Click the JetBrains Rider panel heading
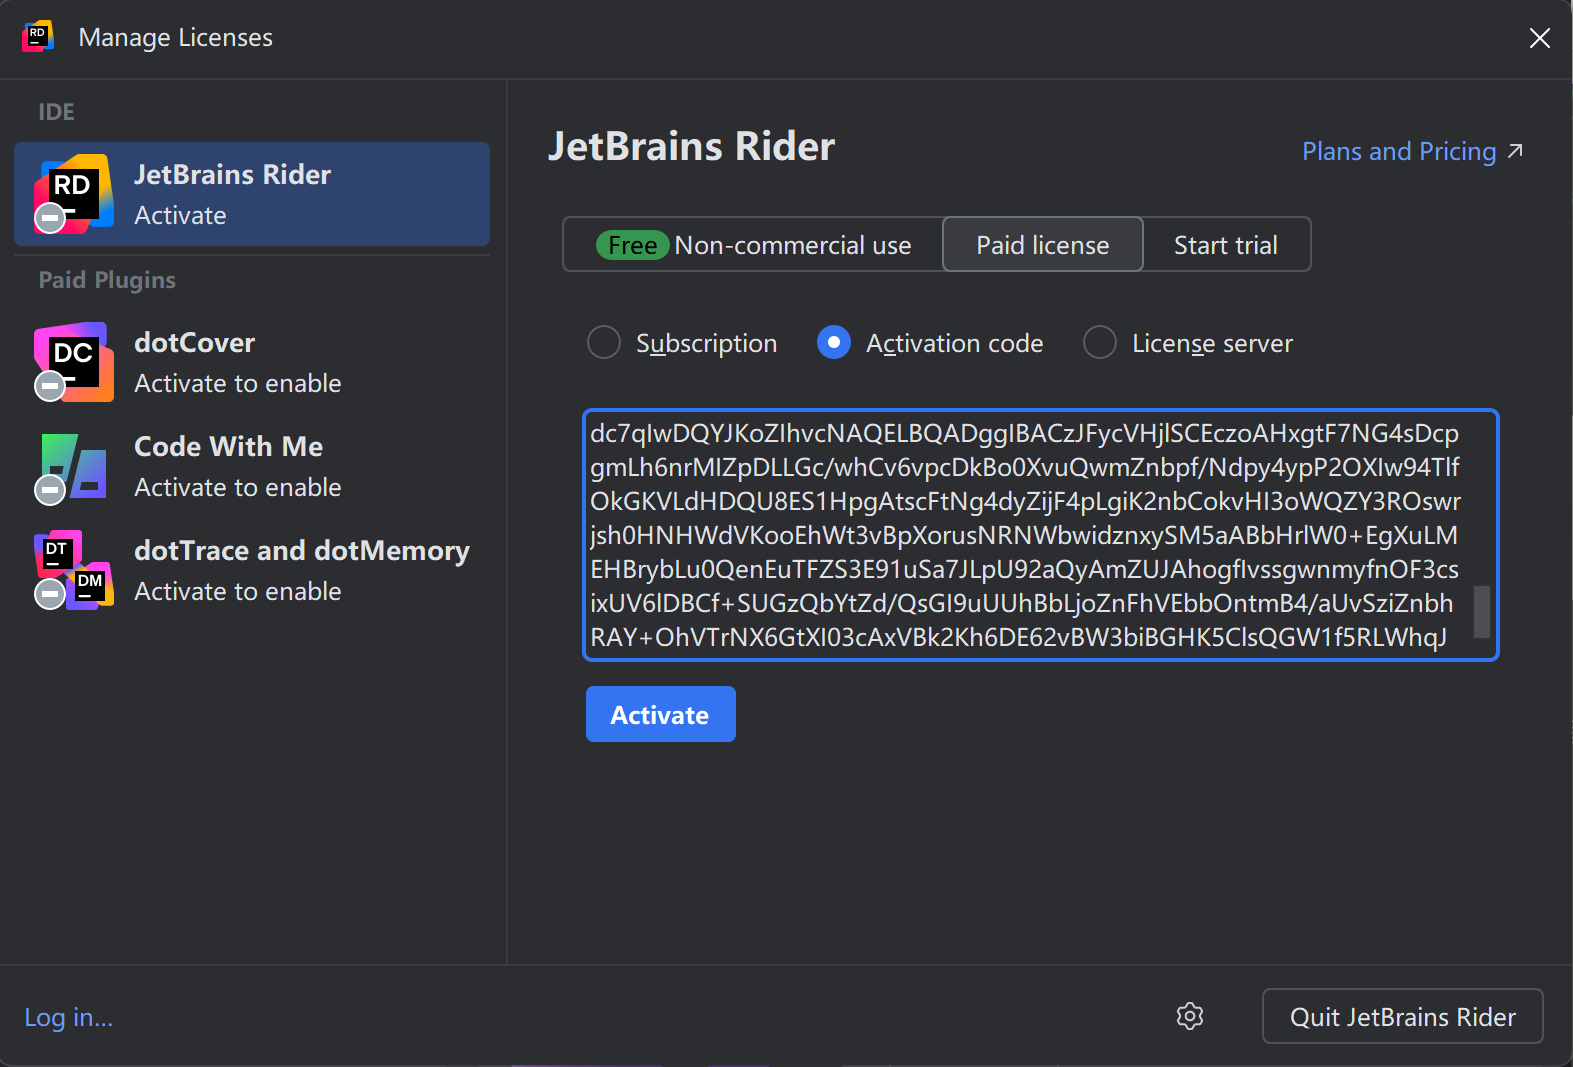The height and width of the screenshot is (1067, 1573). pyautogui.click(x=691, y=146)
